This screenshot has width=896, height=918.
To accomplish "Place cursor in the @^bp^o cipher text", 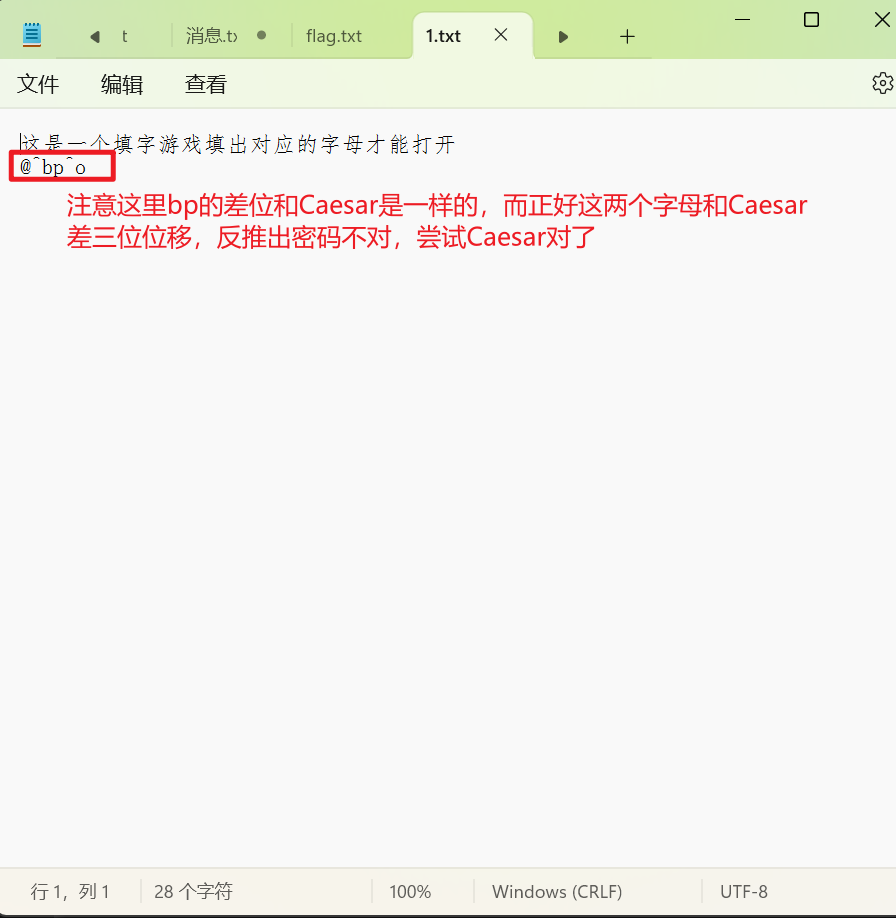I will pyautogui.click(x=53, y=167).
